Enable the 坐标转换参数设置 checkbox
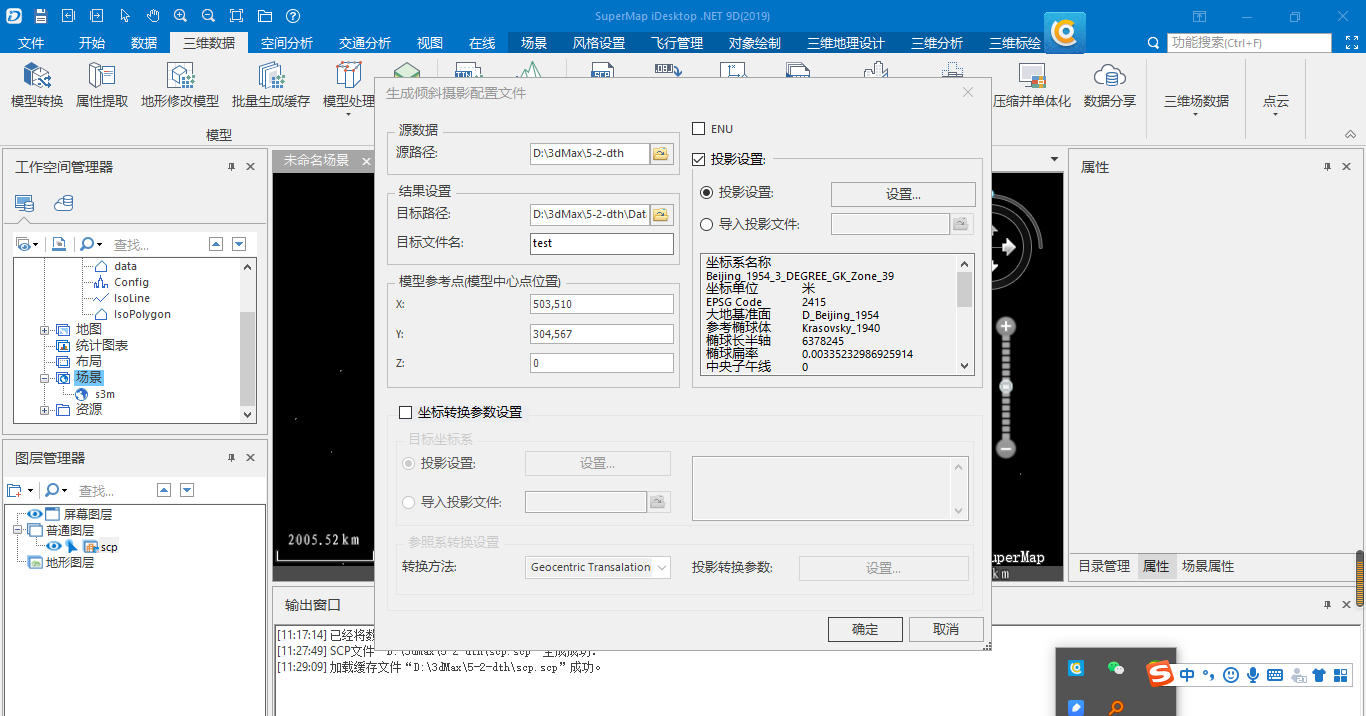 (405, 412)
